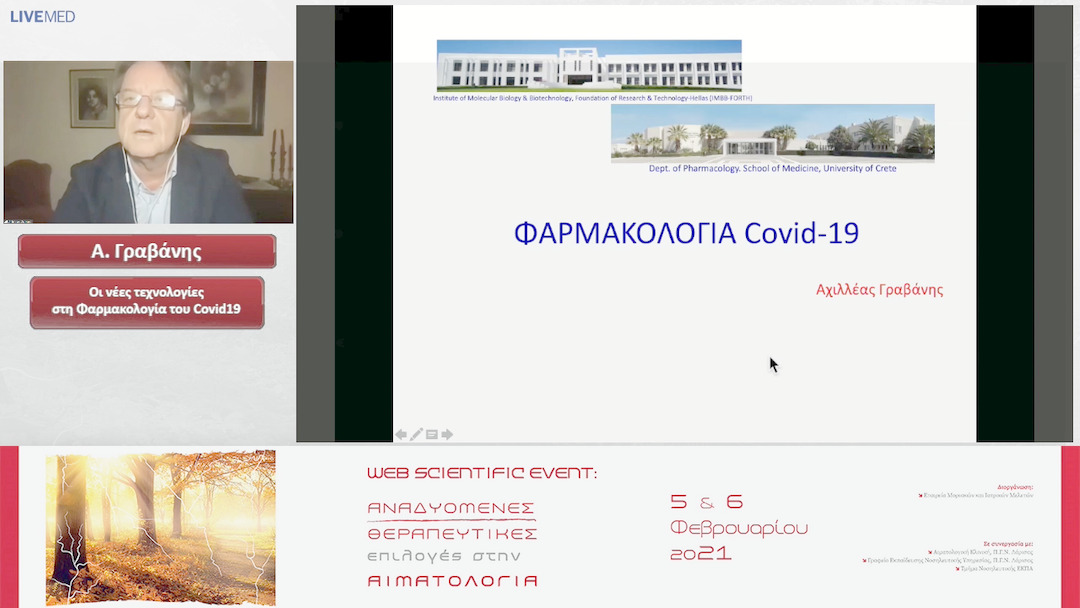Click the LIVEMED logo
This screenshot has width=1080, height=608.
coord(43,17)
